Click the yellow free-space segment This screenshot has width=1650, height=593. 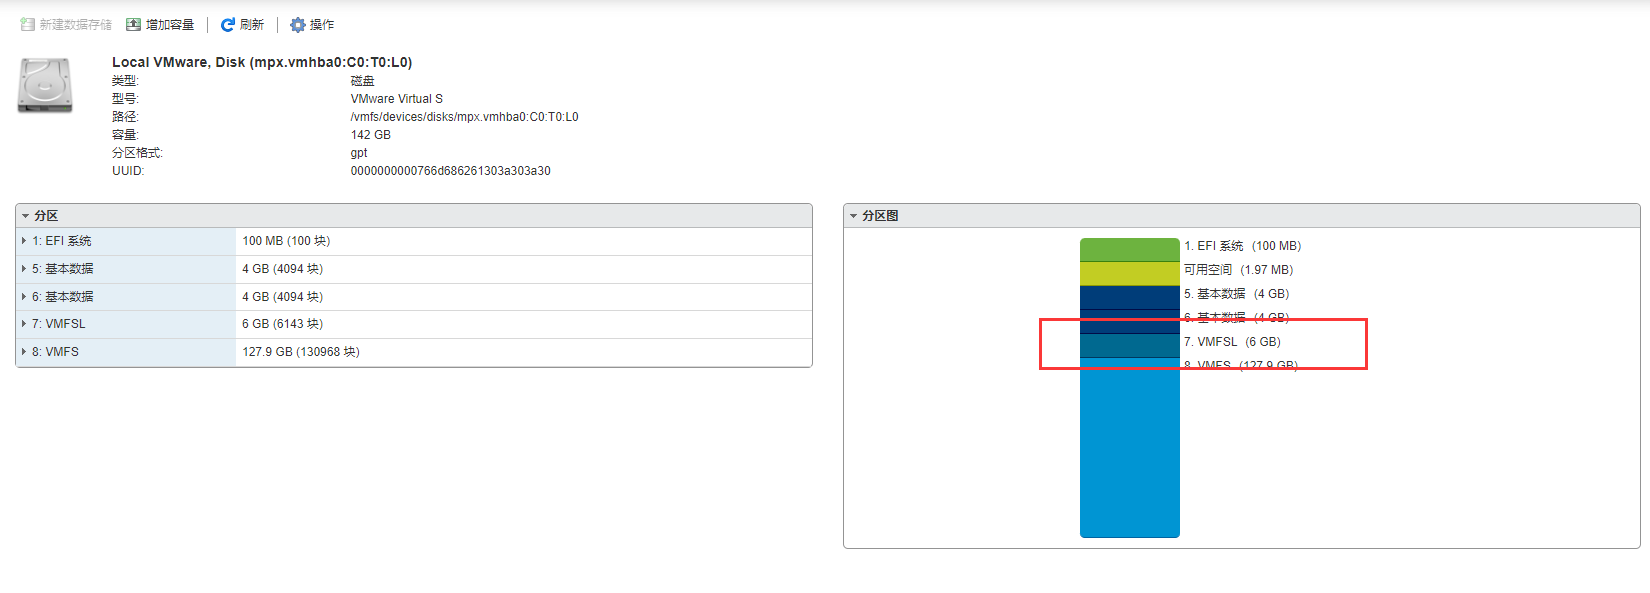[x=1130, y=274]
